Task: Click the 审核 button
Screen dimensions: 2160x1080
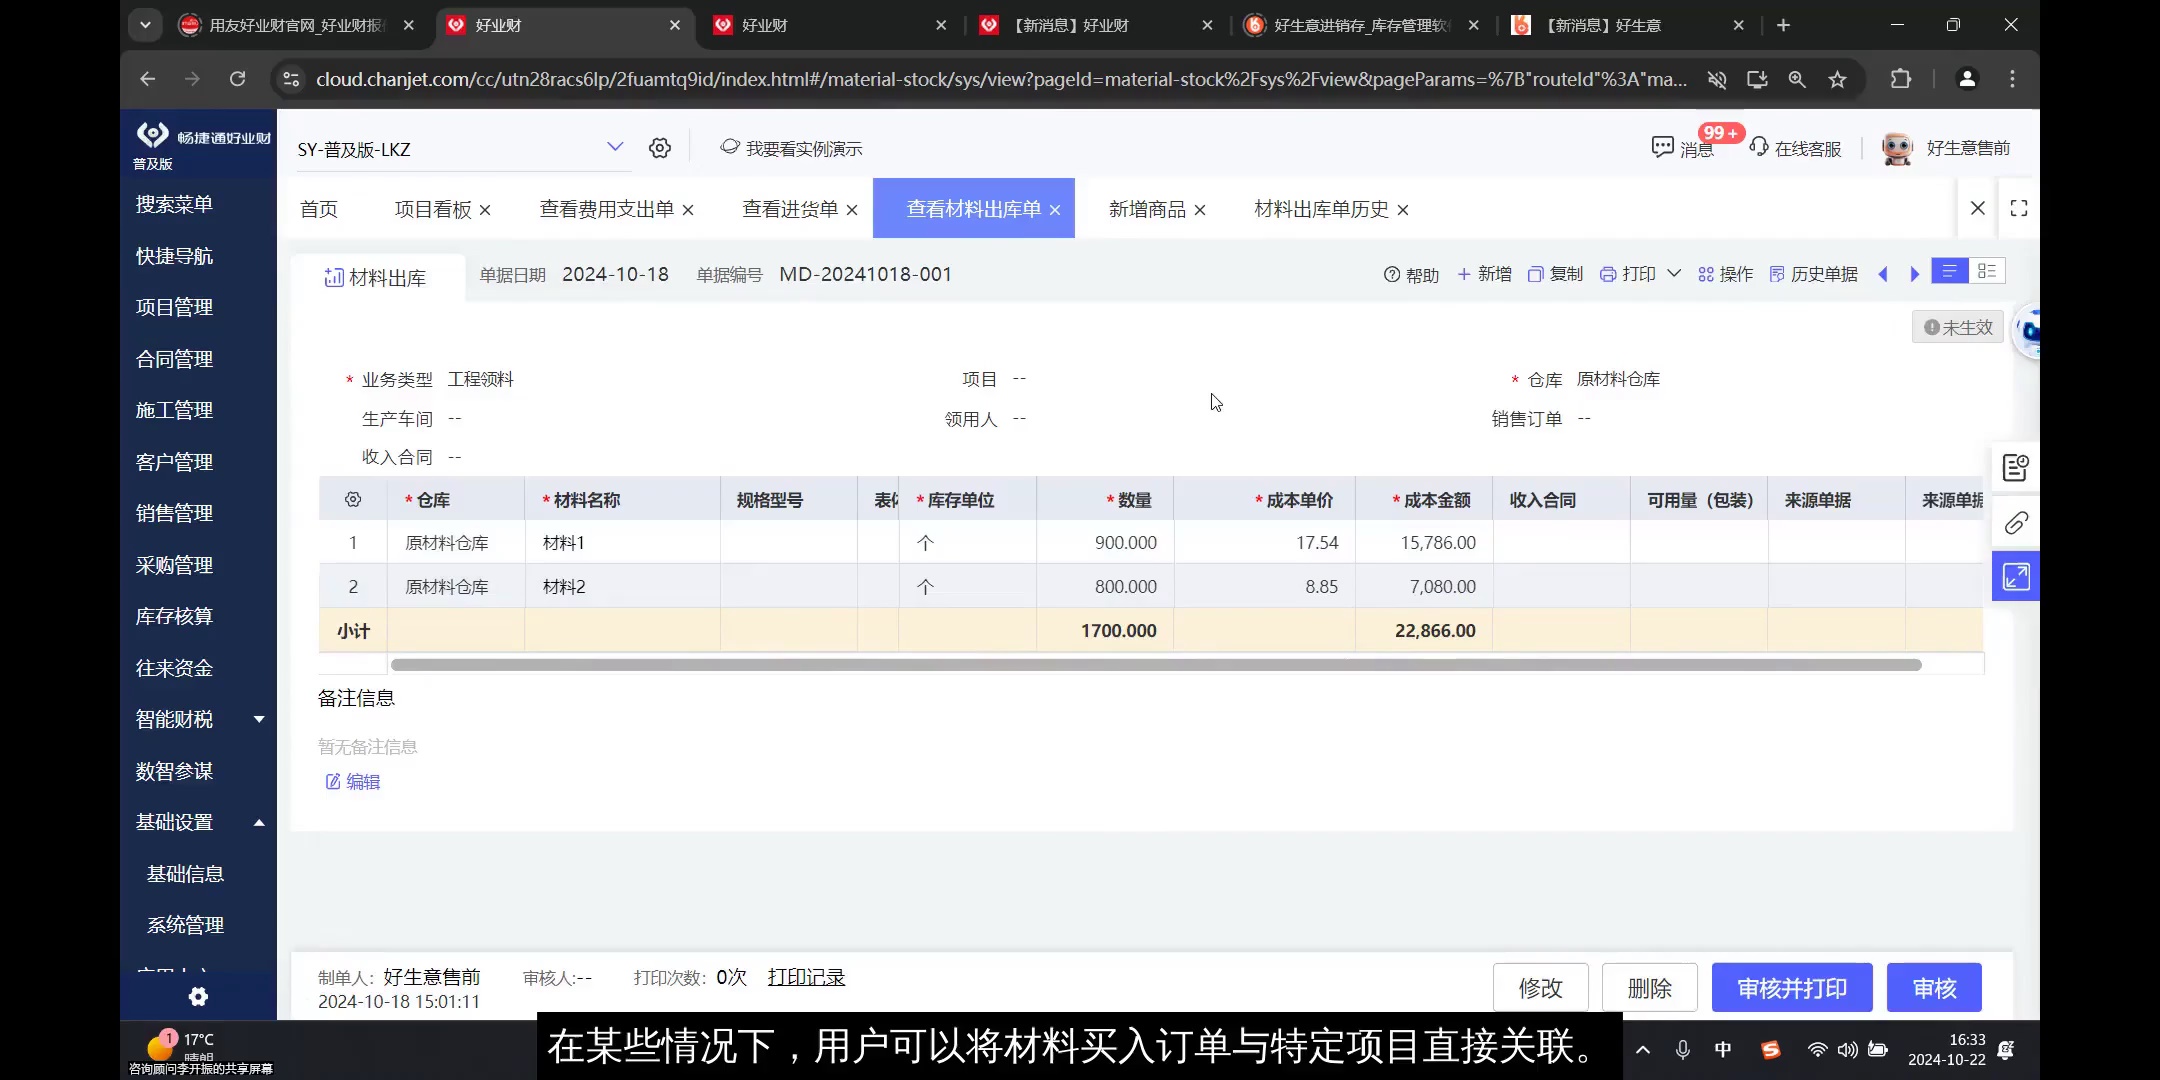Action: (x=1934, y=988)
